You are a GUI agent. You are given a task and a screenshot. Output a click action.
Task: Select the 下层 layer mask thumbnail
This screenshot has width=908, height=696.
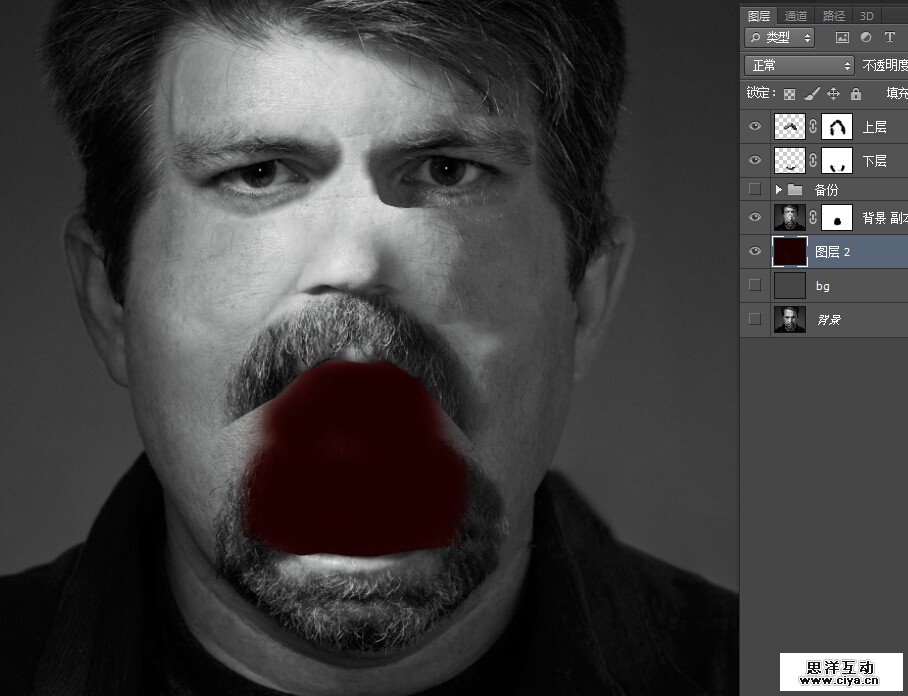click(837, 159)
